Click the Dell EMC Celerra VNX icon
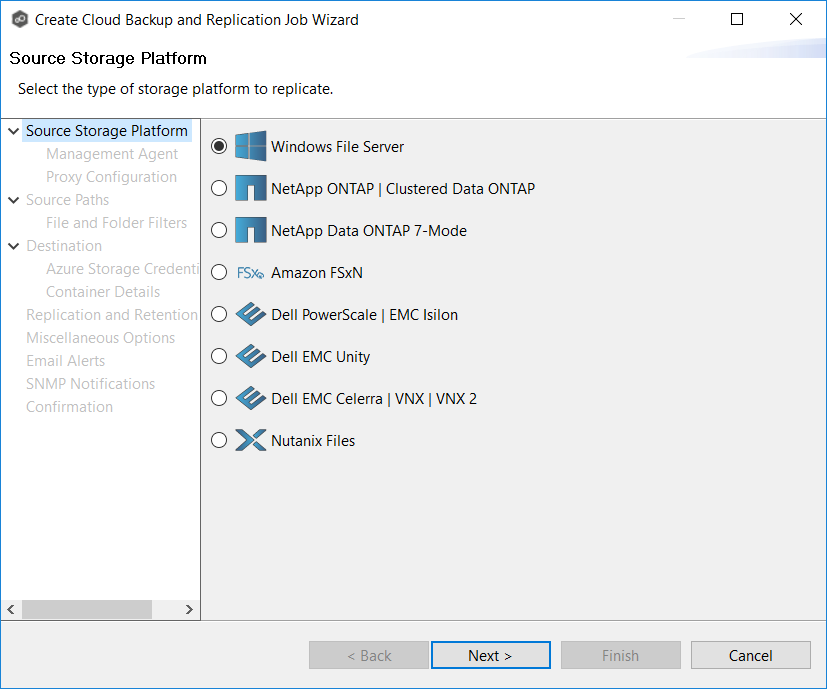The height and width of the screenshot is (689, 827). pos(249,397)
